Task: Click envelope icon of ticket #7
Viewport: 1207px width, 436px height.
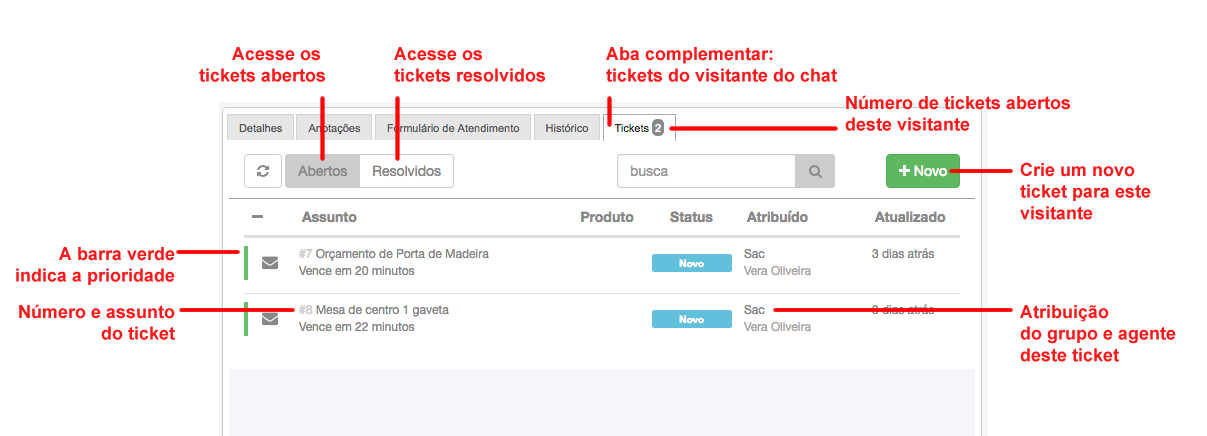Action: (270, 263)
